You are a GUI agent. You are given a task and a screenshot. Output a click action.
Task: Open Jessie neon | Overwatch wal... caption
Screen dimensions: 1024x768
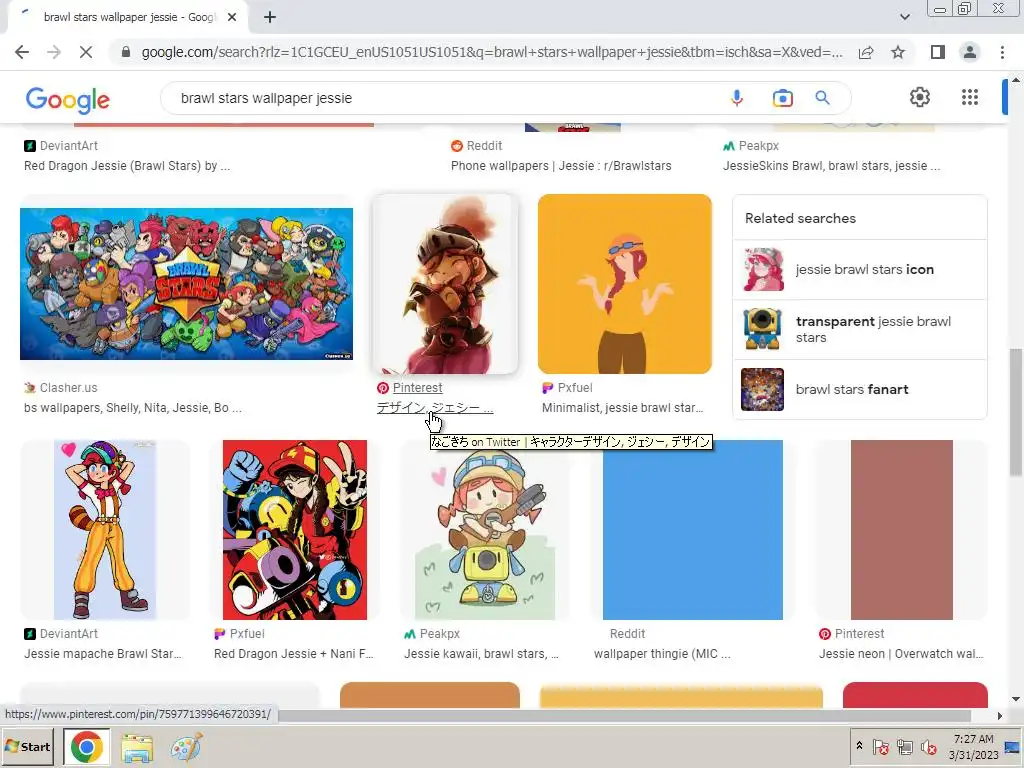pyautogui.click(x=901, y=654)
